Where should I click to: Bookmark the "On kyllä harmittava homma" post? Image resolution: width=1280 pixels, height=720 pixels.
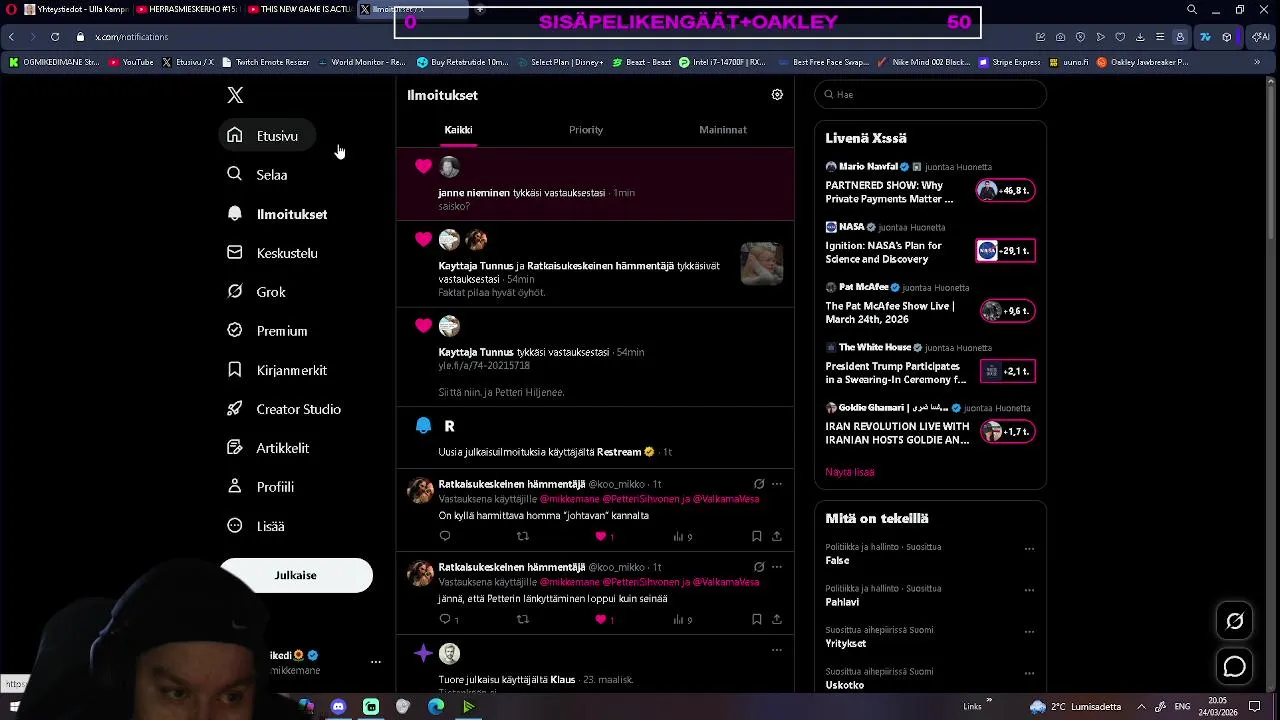756,536
